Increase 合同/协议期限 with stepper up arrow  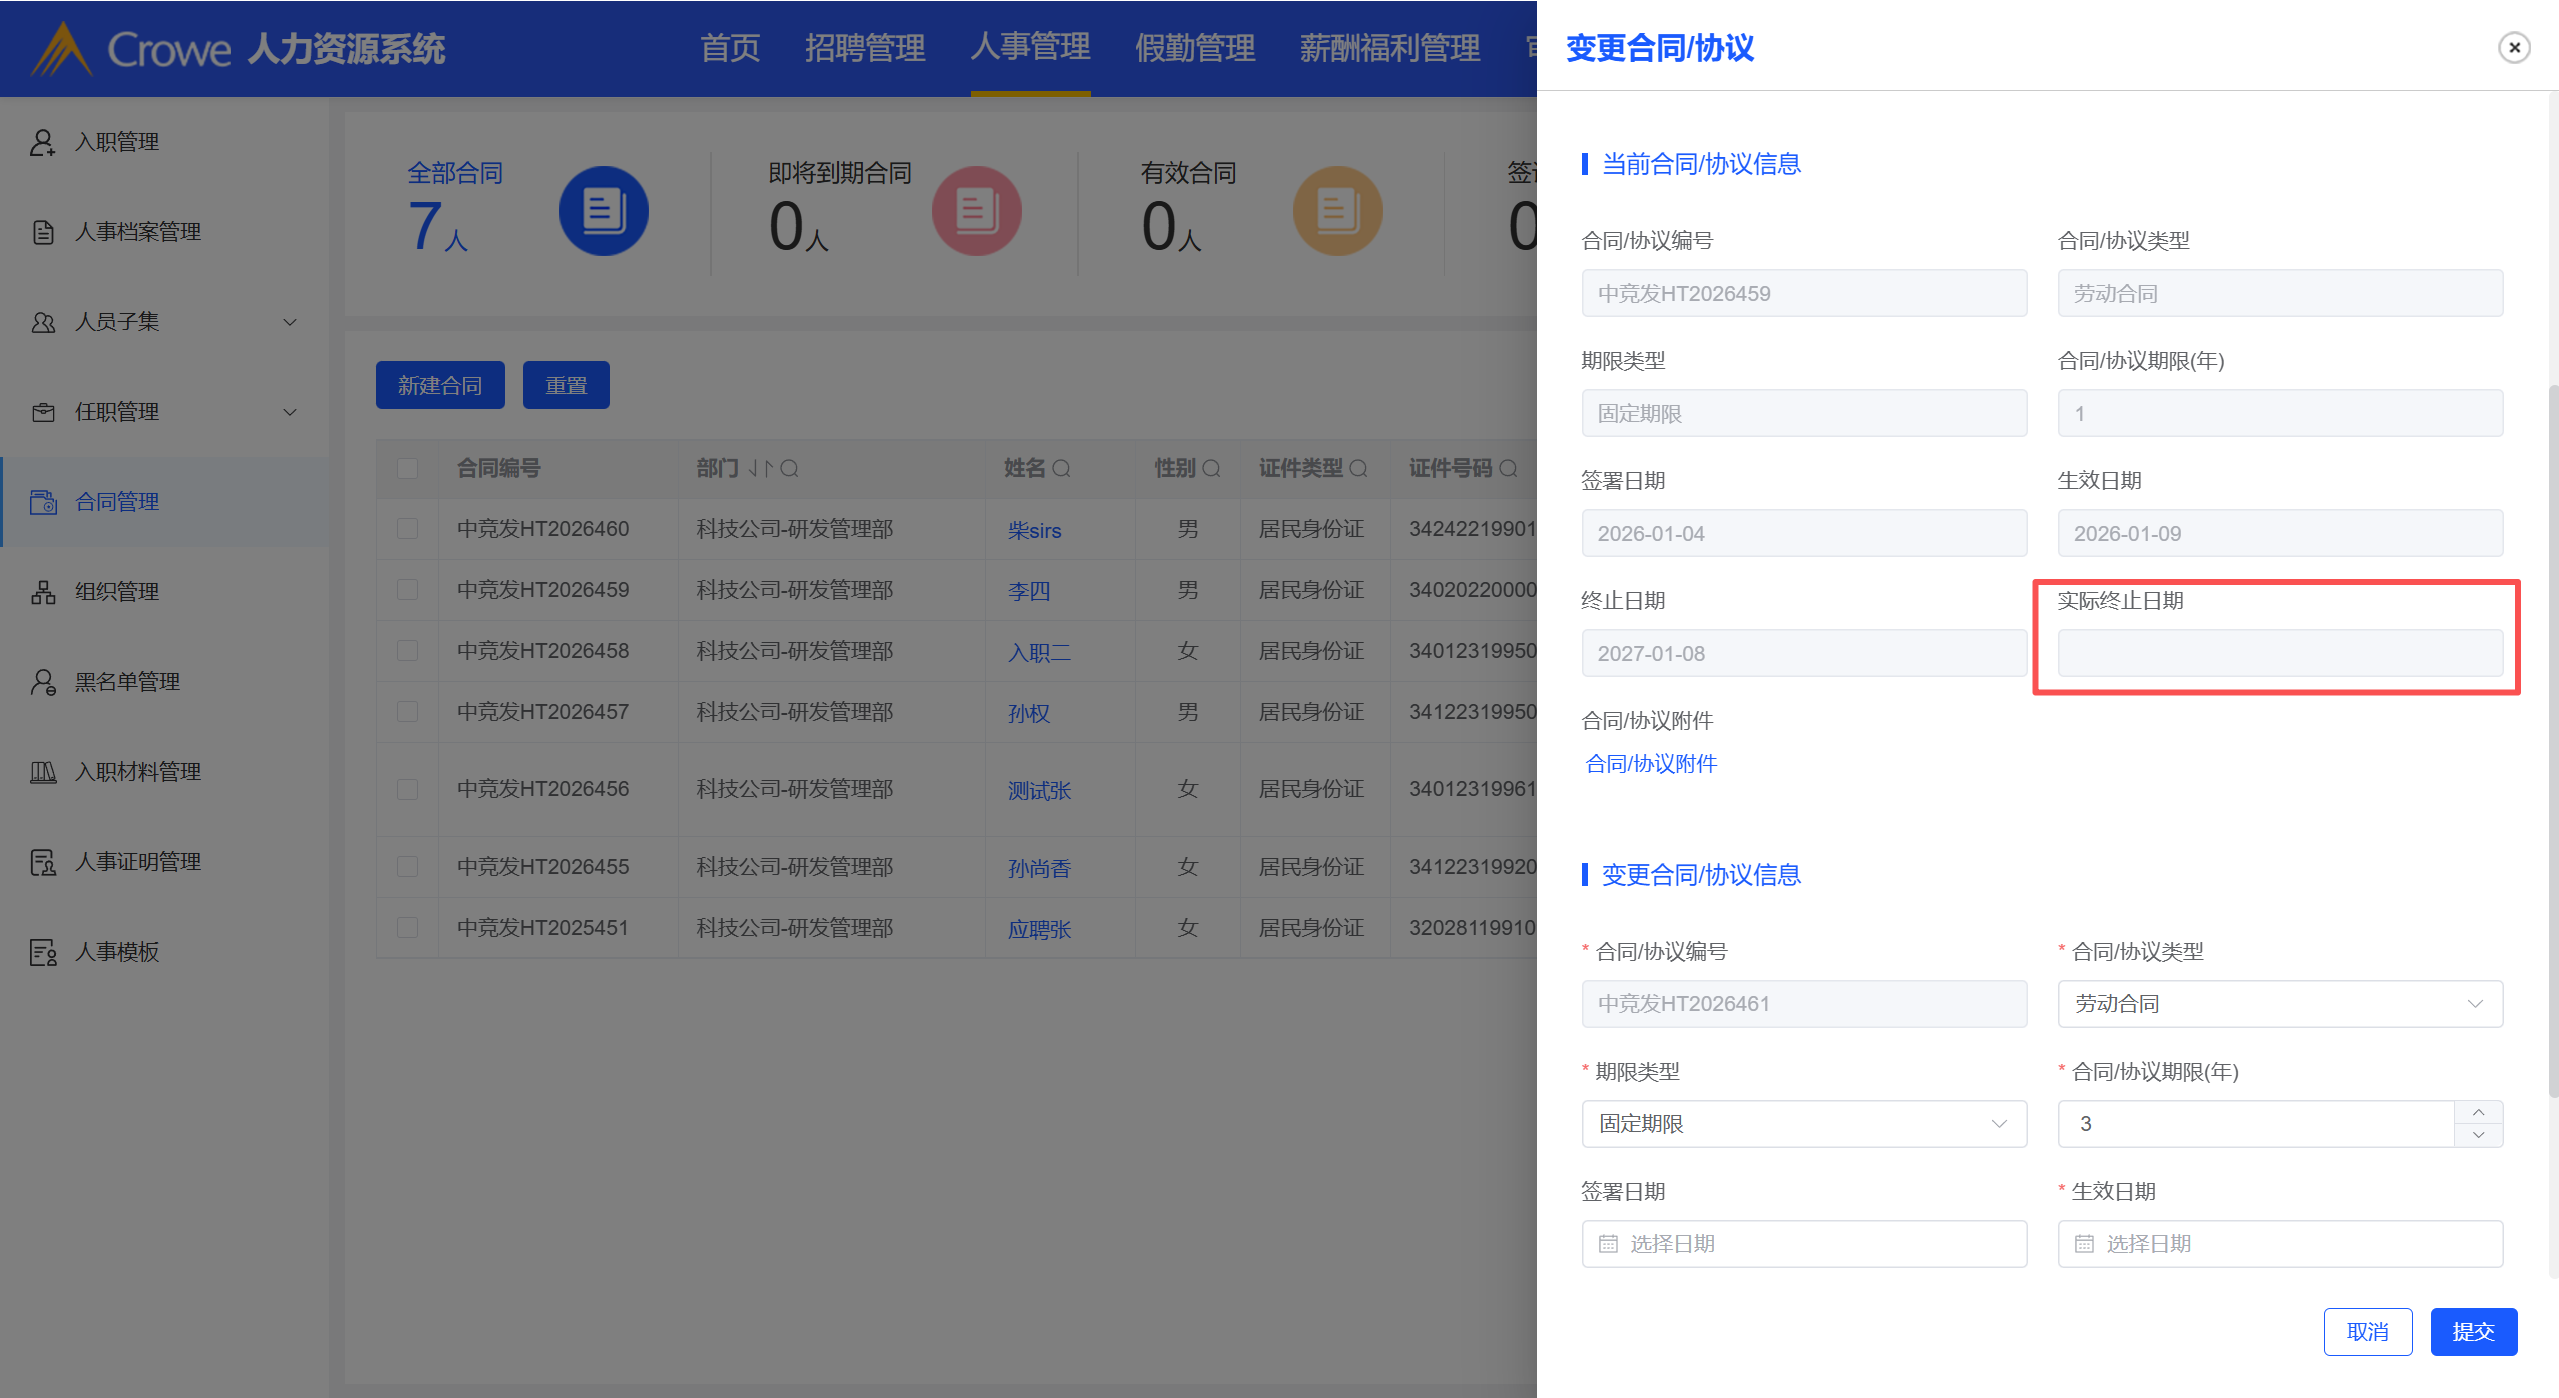tap(2478, 1113)
